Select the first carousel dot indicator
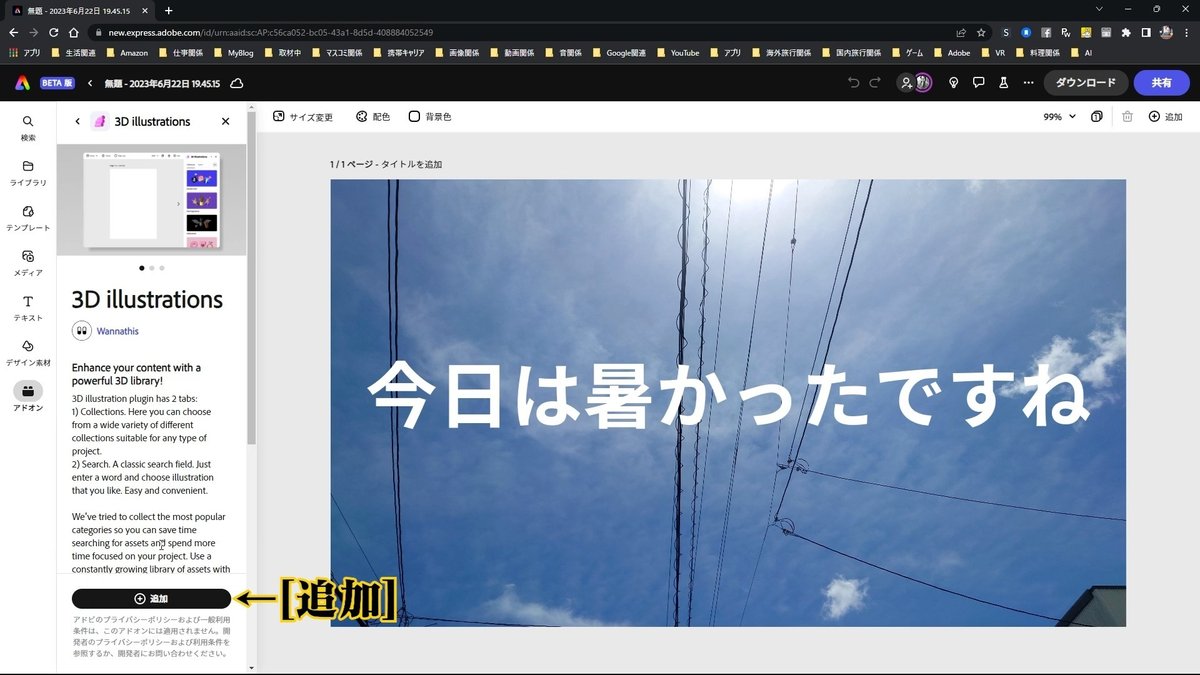The width and height of the screenshot is (1200, 675). point(141,268)
